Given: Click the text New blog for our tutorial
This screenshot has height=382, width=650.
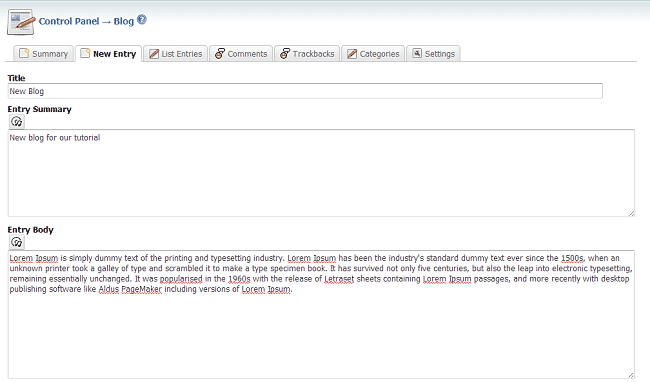Looking at the screenshot, I should 55,138.
